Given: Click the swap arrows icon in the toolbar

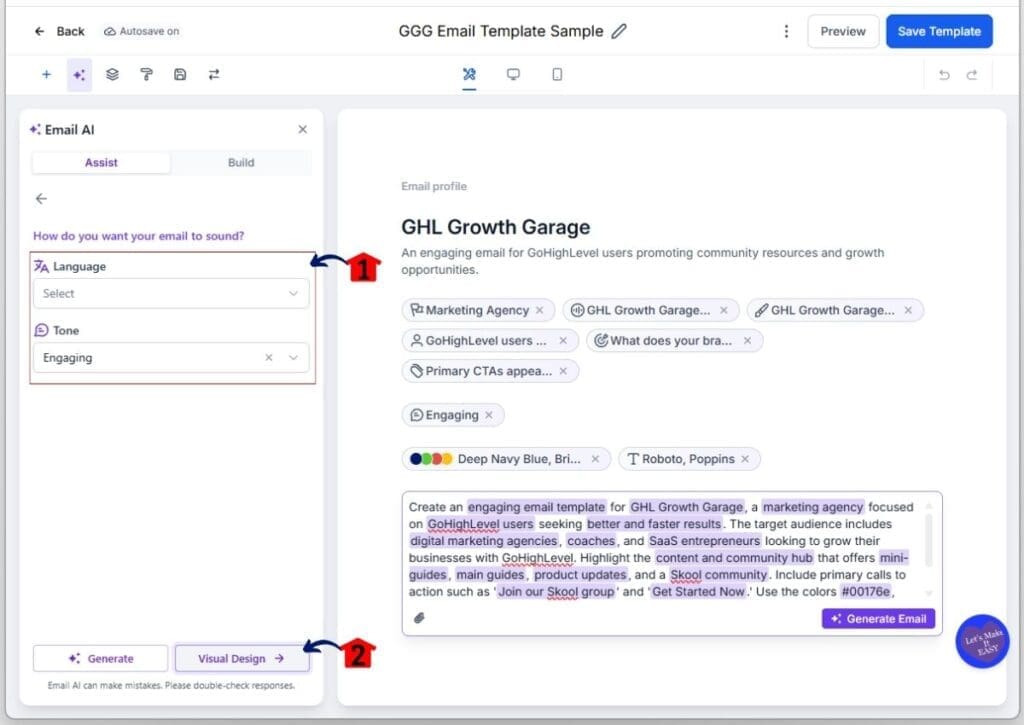Looking at the screenshot, I should [x=214, y=74].
